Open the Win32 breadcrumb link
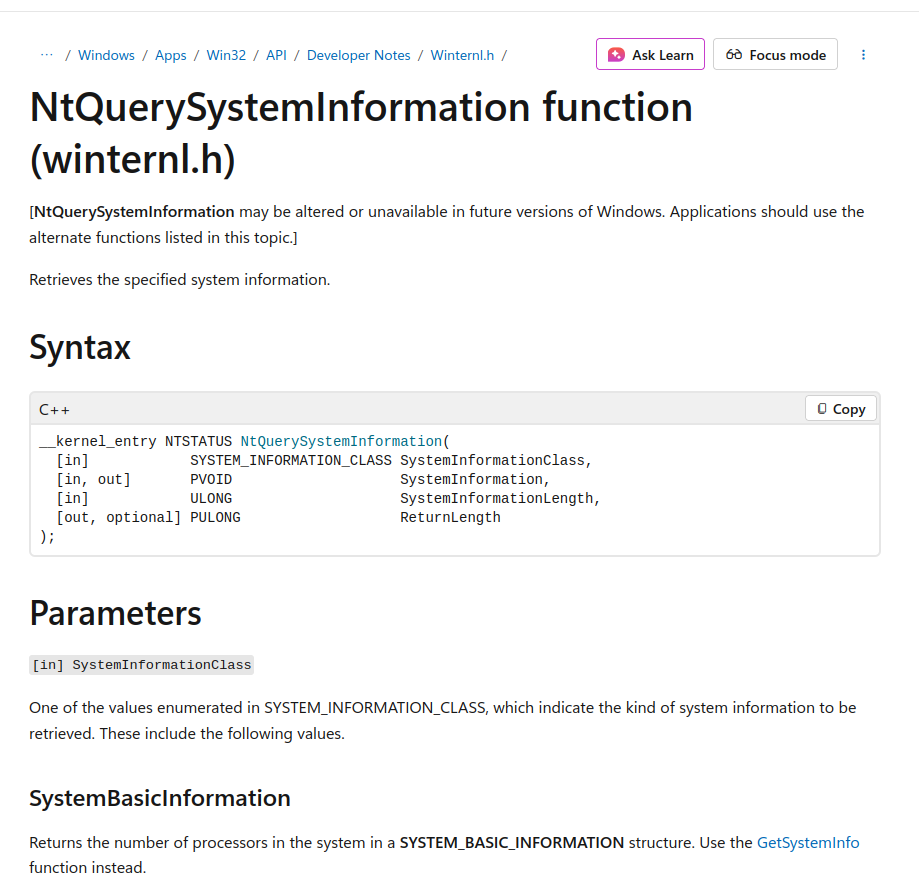 point(226,55)
